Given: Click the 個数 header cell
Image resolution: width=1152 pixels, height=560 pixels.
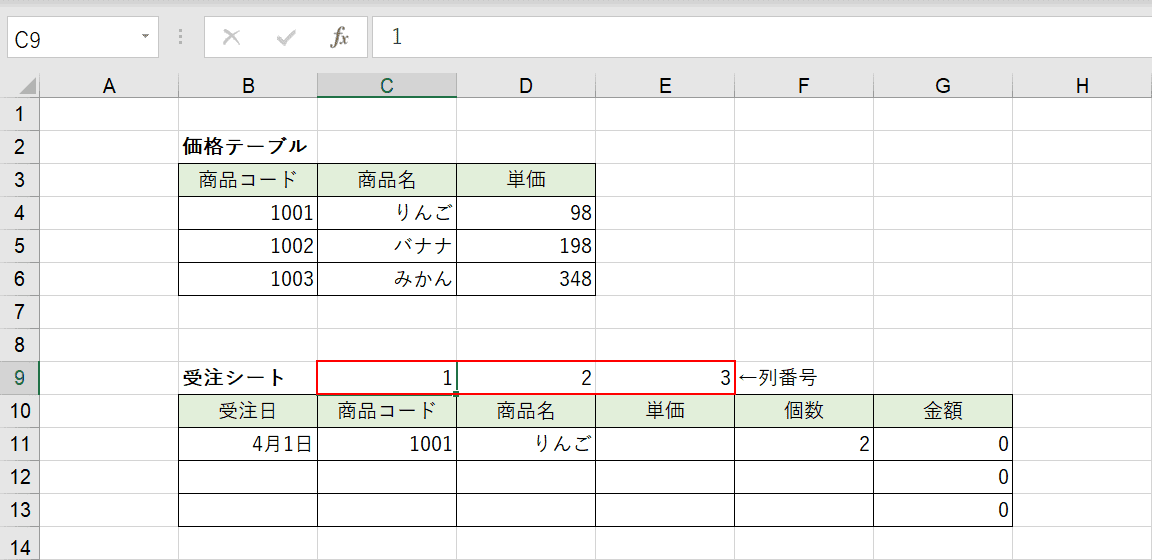Looking at the screenshot, I should point(804,412).
